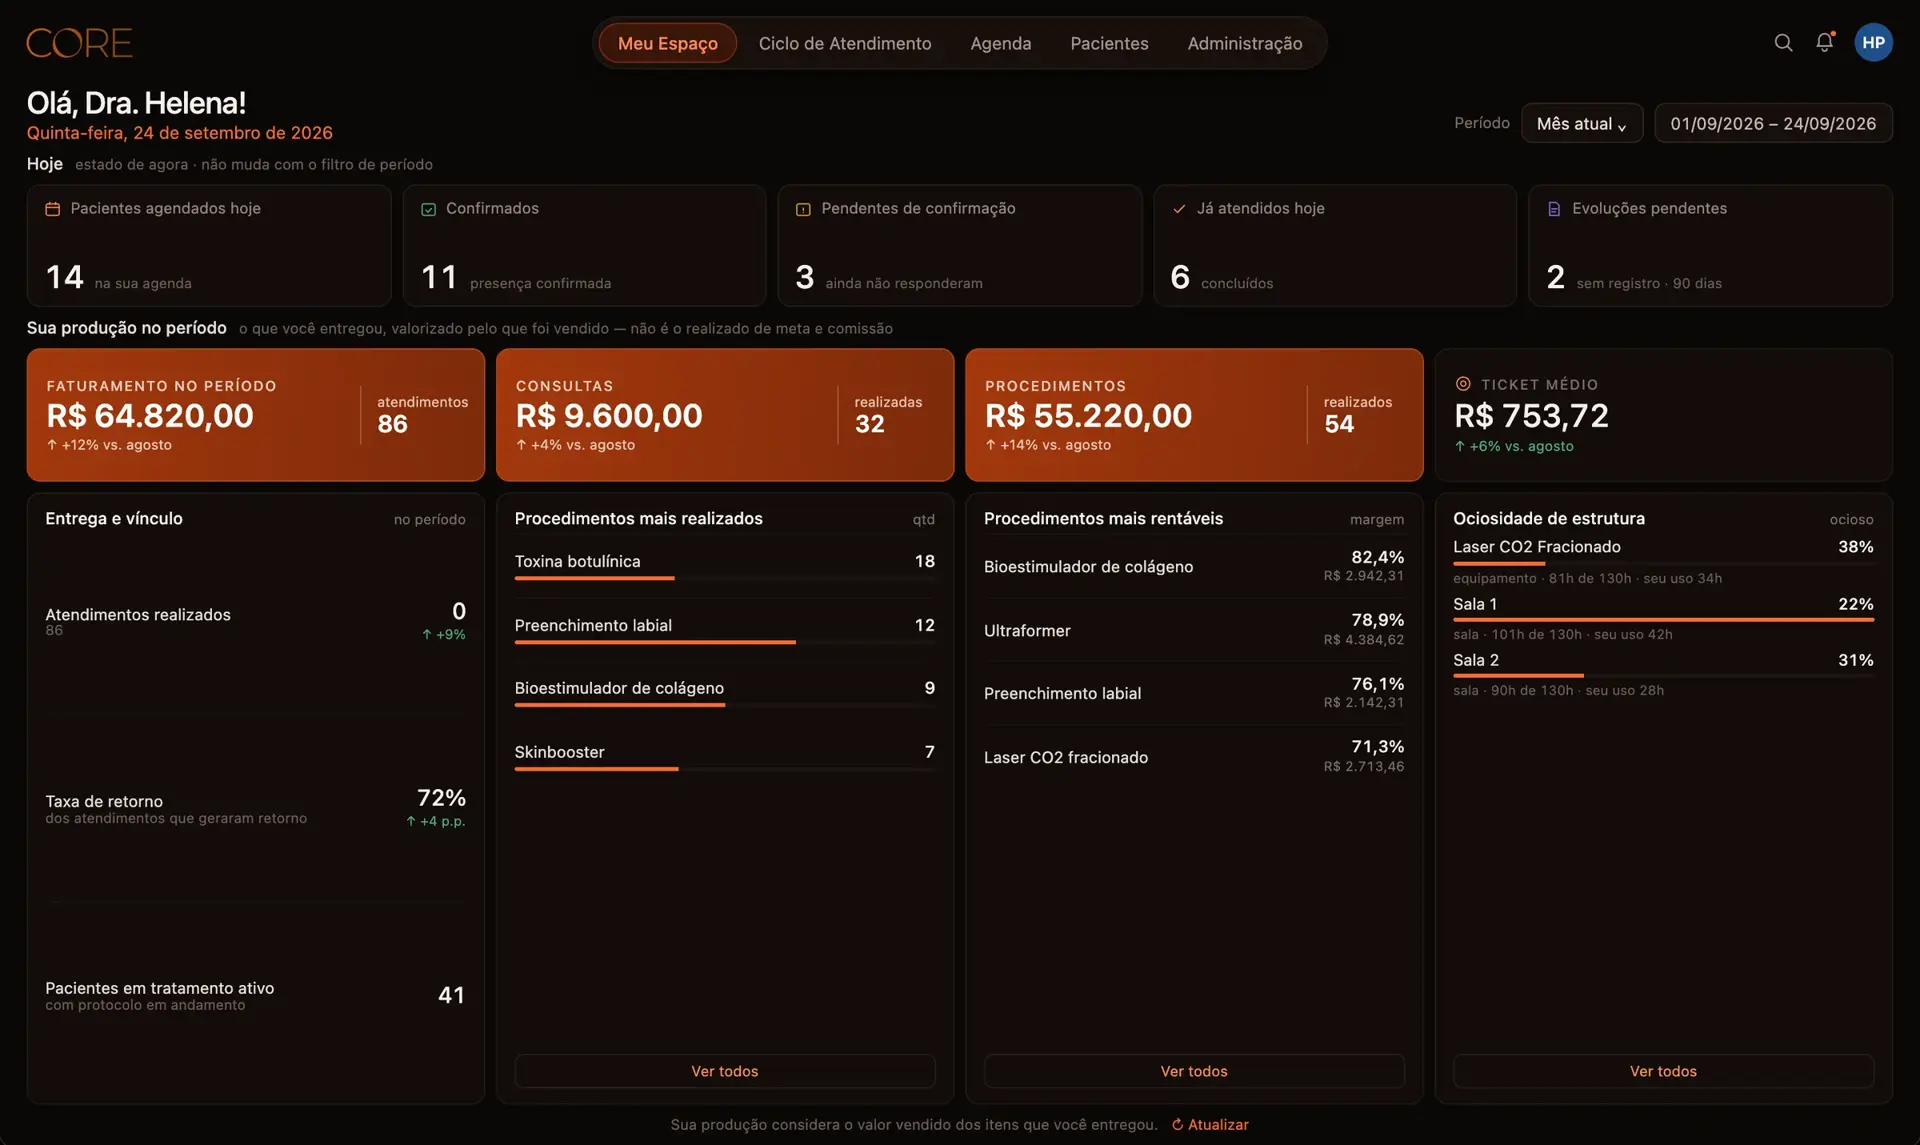Screen dimensions: 1920x1145
Task: Click calendar icon on Pacientes agendados hoje
Action: [x=53, y=209]
